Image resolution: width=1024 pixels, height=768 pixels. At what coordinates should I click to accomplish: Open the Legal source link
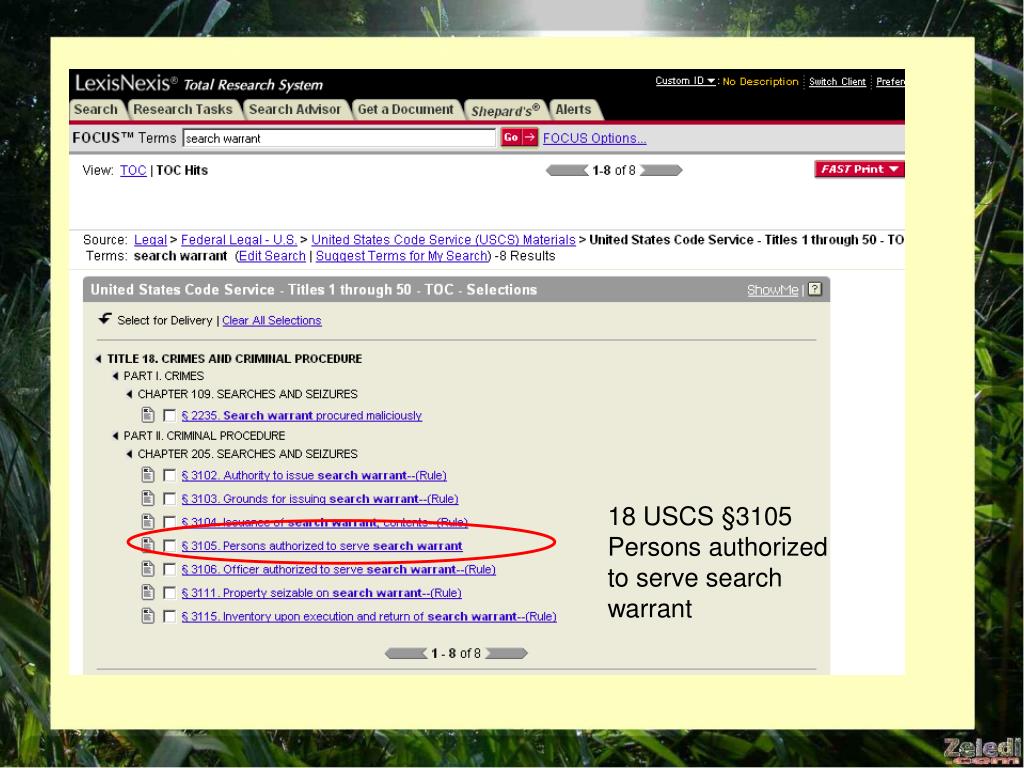[150, 240]
